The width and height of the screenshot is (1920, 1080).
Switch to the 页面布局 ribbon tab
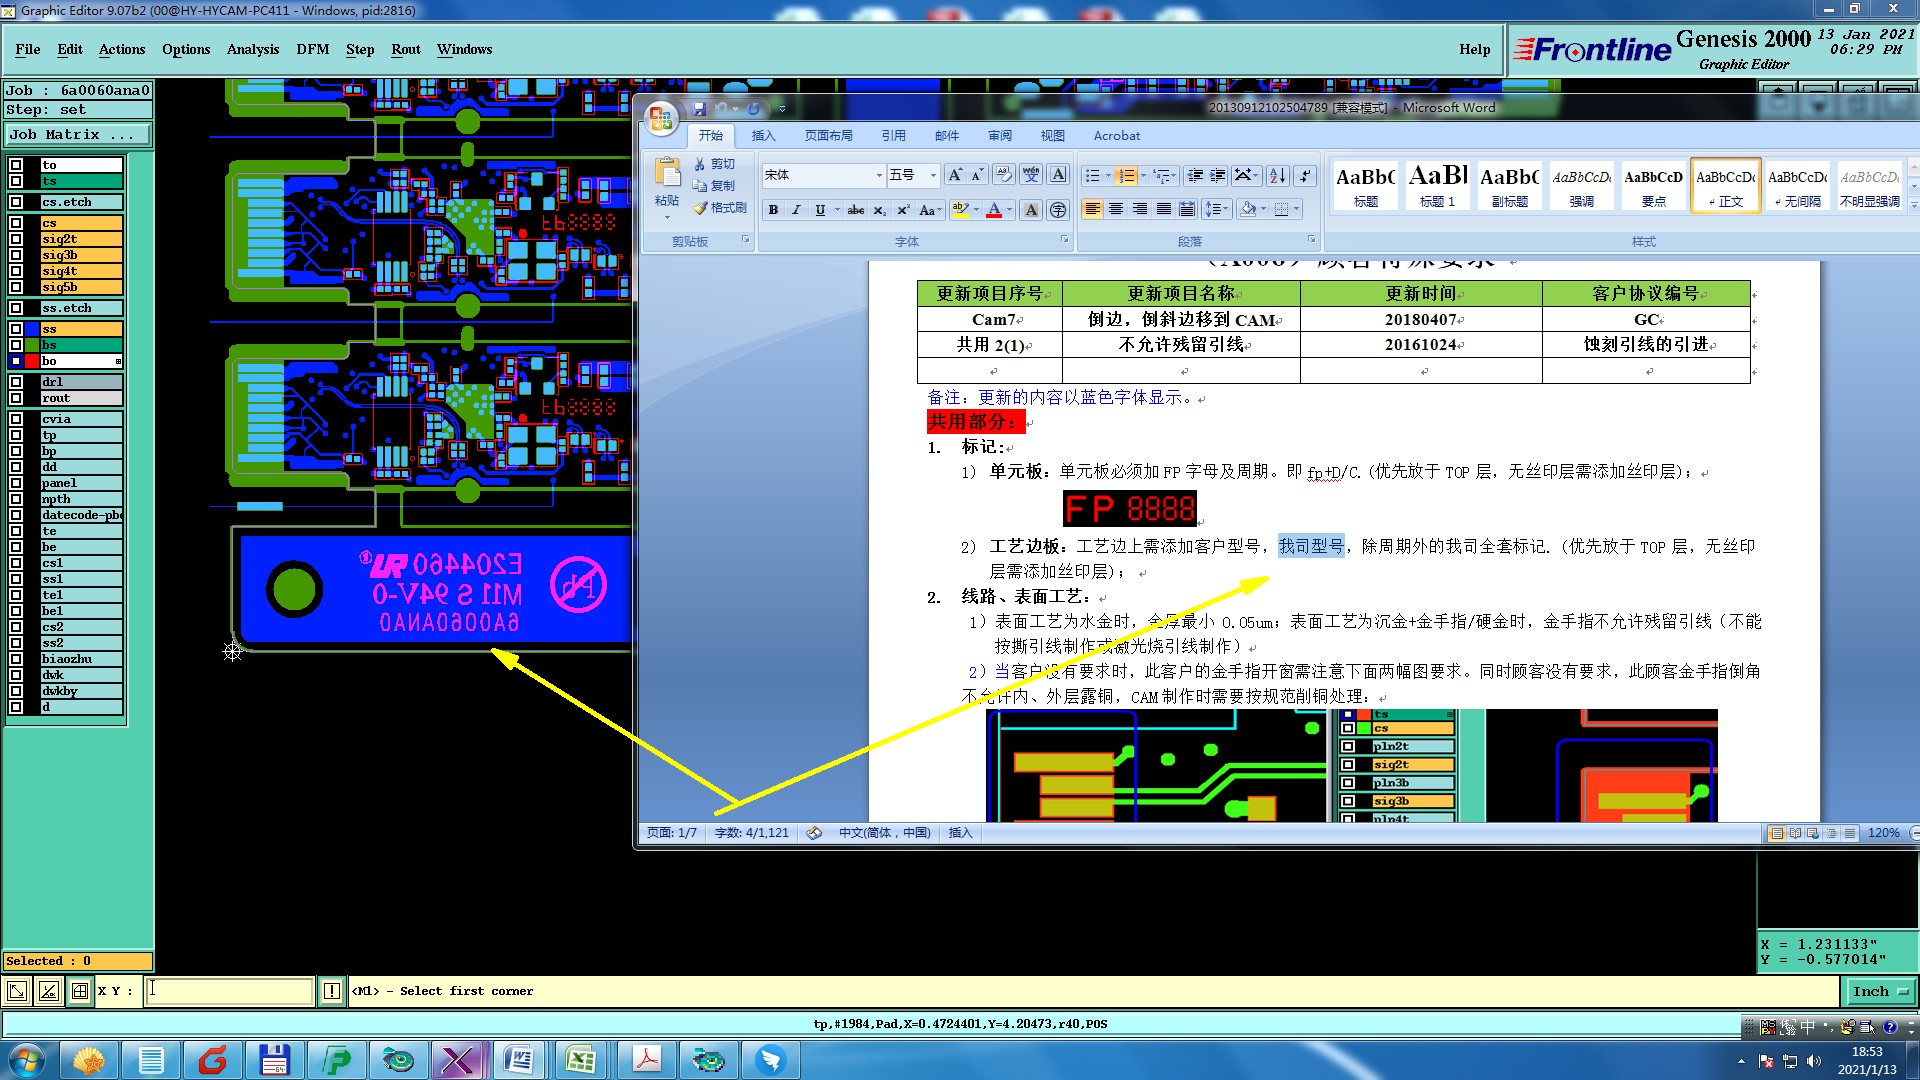click(x=828, y=136)
